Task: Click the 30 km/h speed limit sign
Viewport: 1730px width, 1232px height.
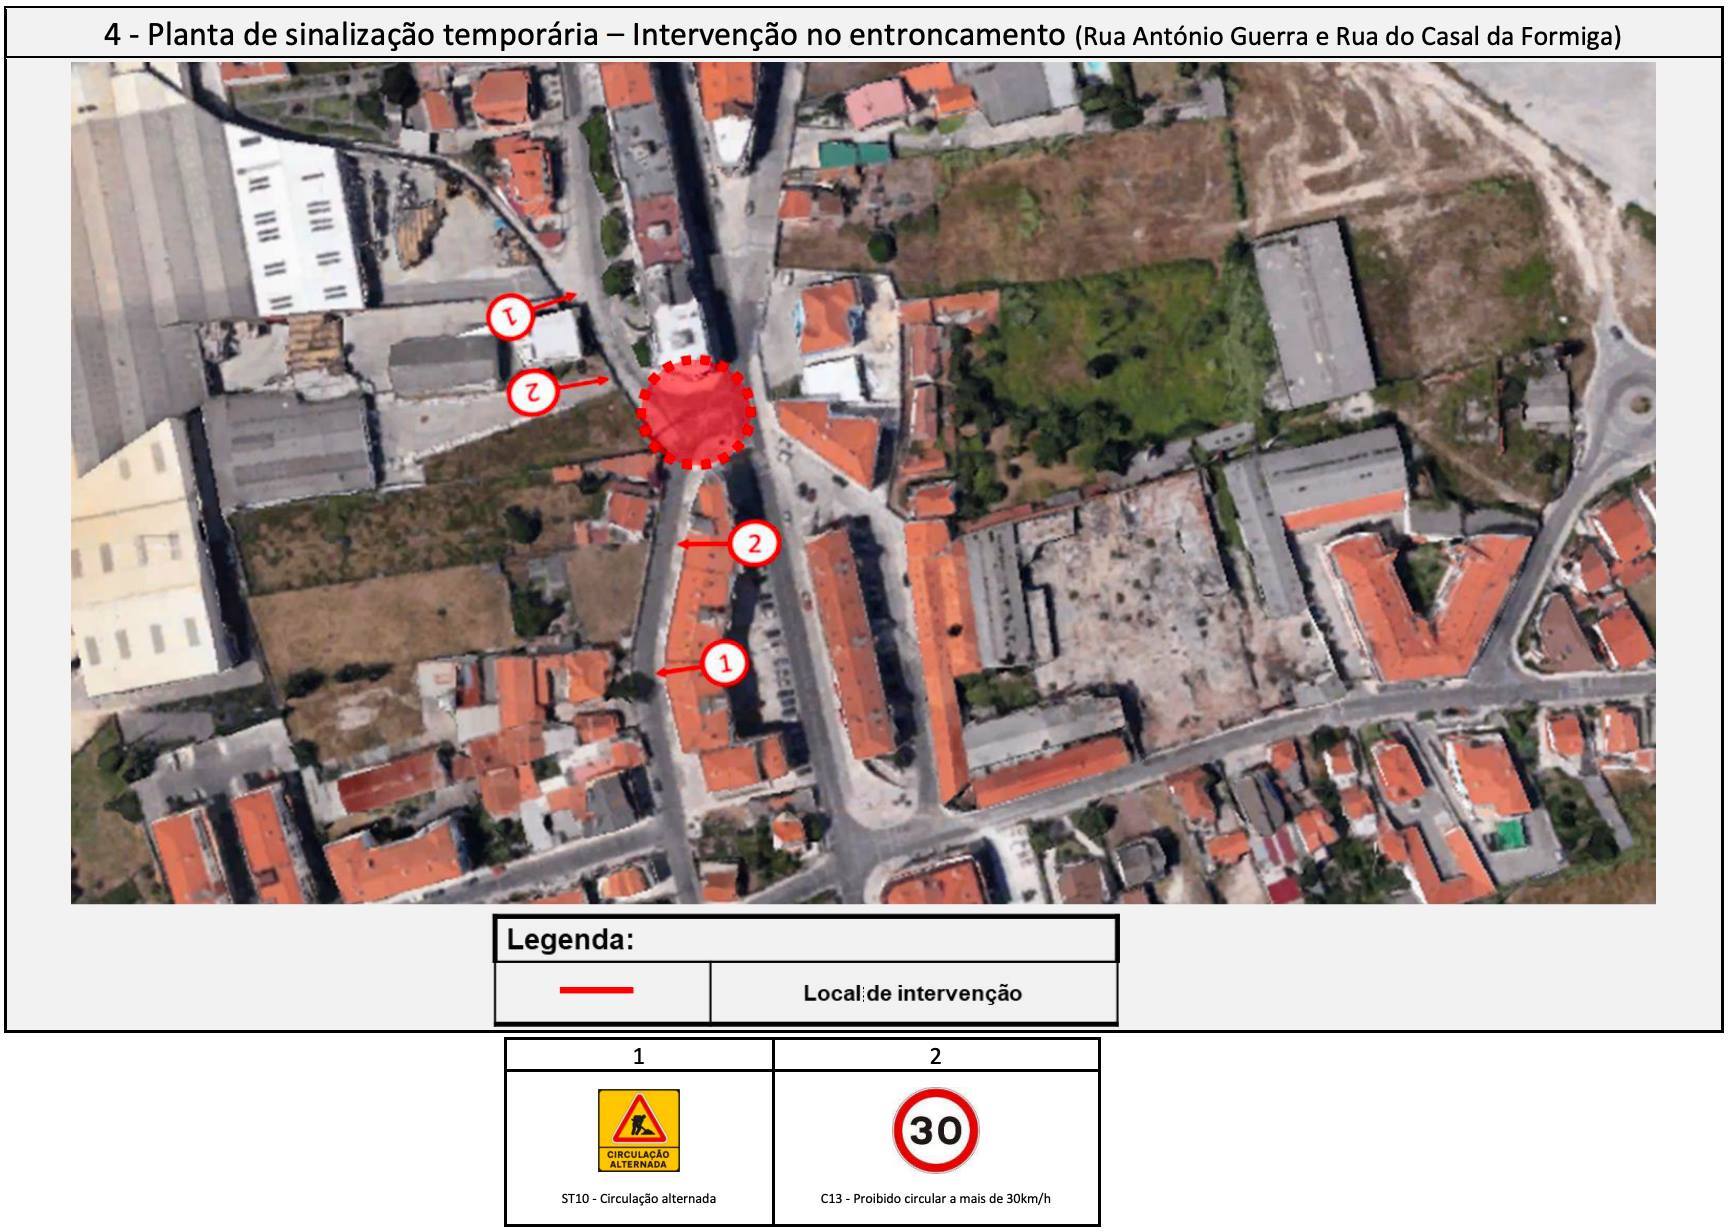Action: (x=935, y=1130)
